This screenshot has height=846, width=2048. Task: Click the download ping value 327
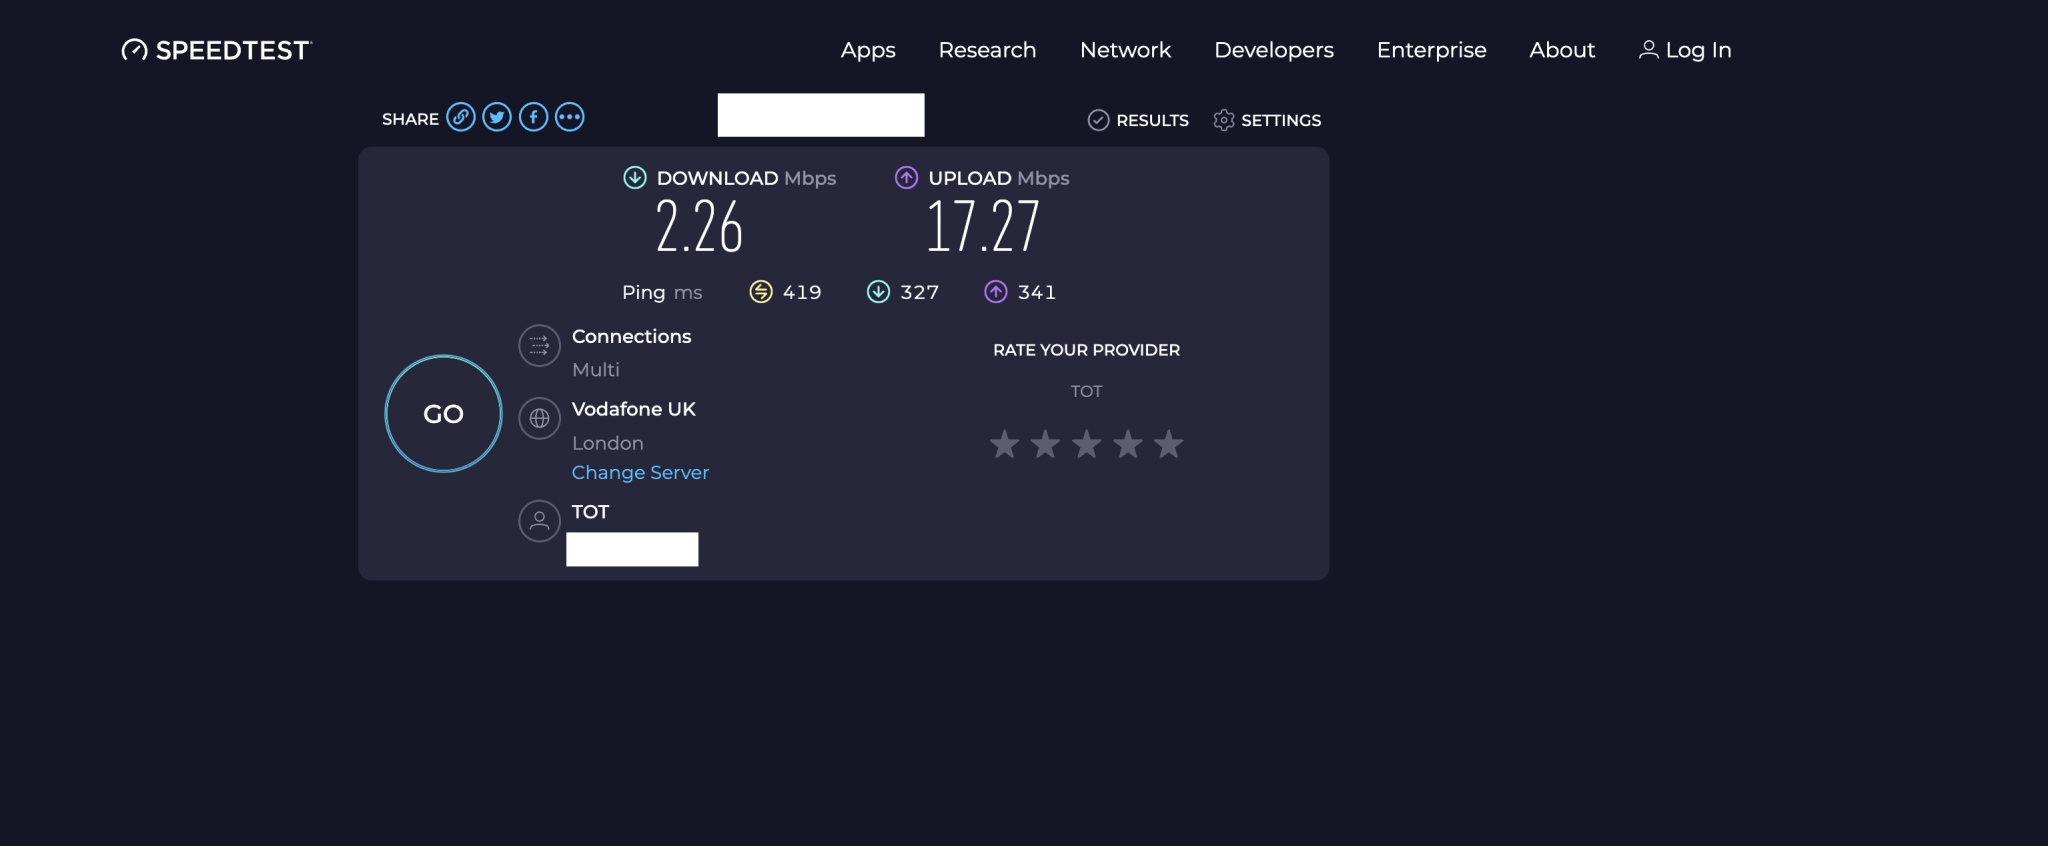point(920,292)
